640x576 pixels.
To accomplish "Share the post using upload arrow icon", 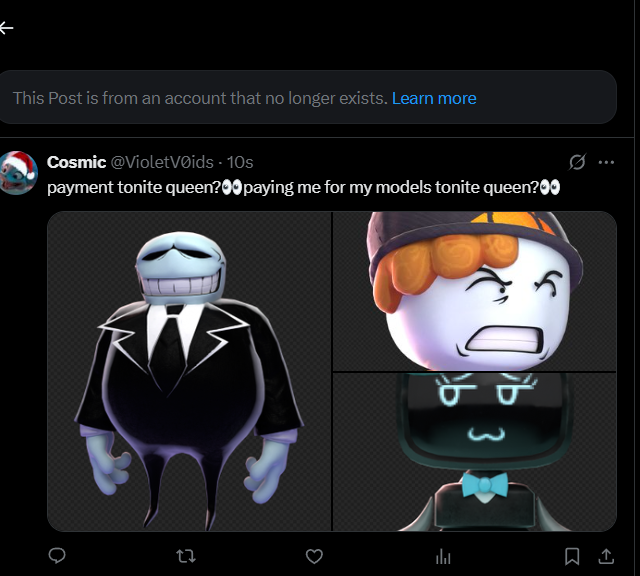I will 607,556.
